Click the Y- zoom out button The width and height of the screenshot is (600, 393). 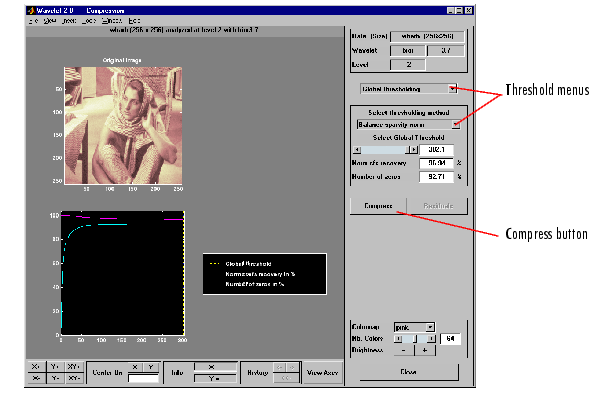pos(55,378)
